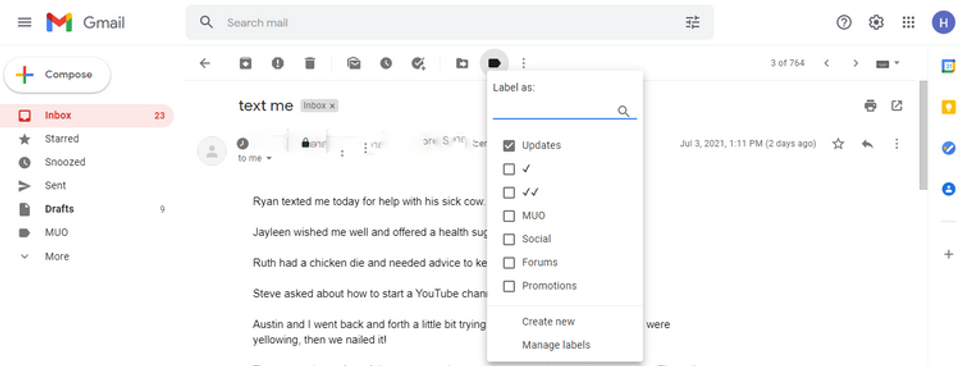960x366 pixels.
Task: Focus the Label as search field
Action: tap(554, 111)
